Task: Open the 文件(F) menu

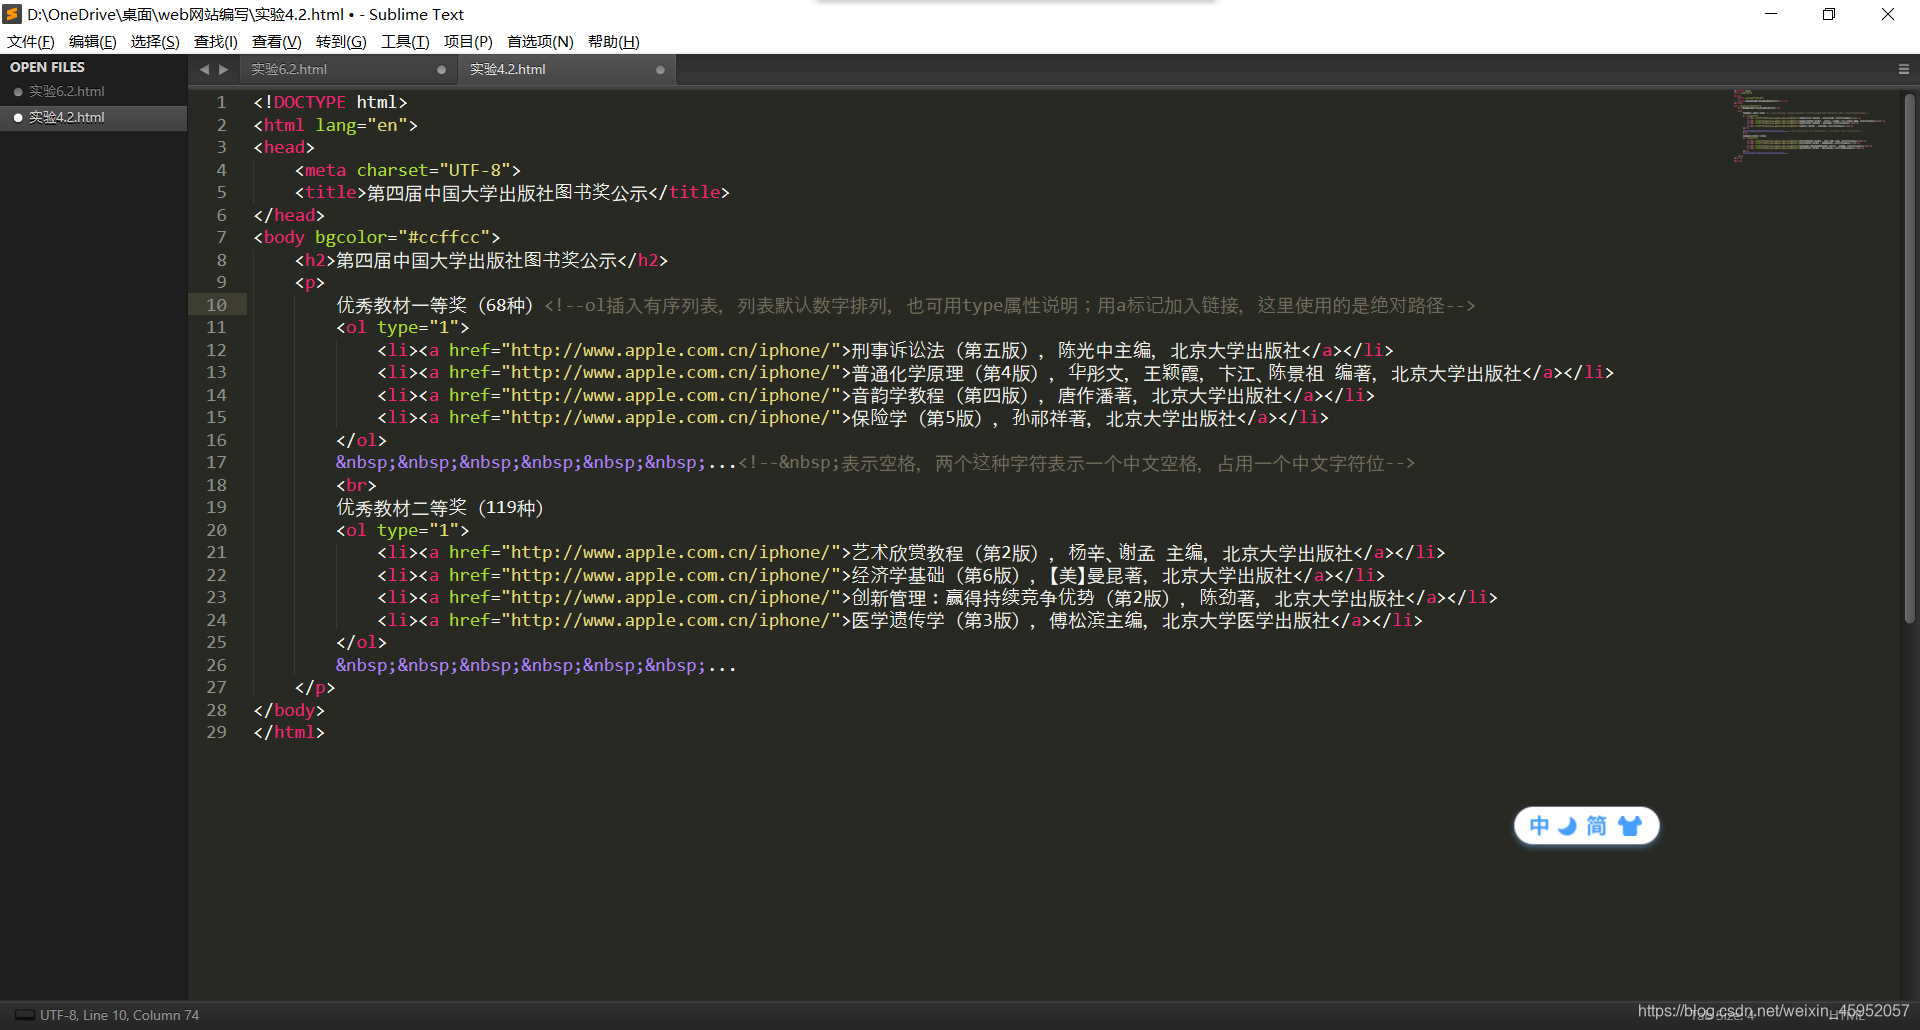Action: click(x=31, y=41)
